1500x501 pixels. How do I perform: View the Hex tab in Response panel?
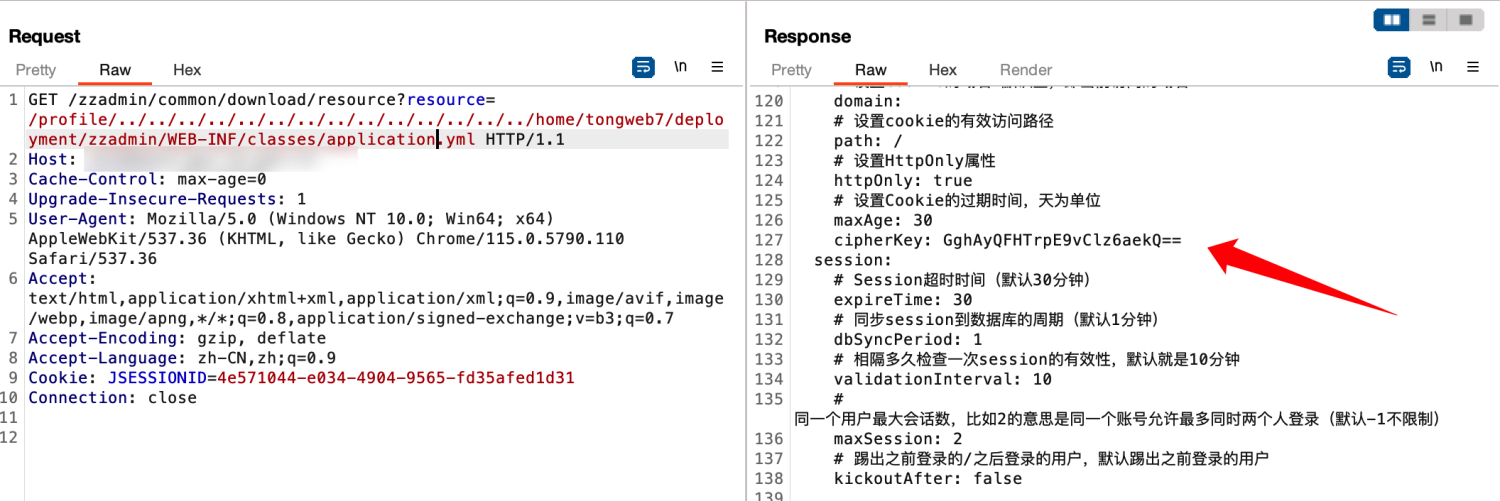942,70
